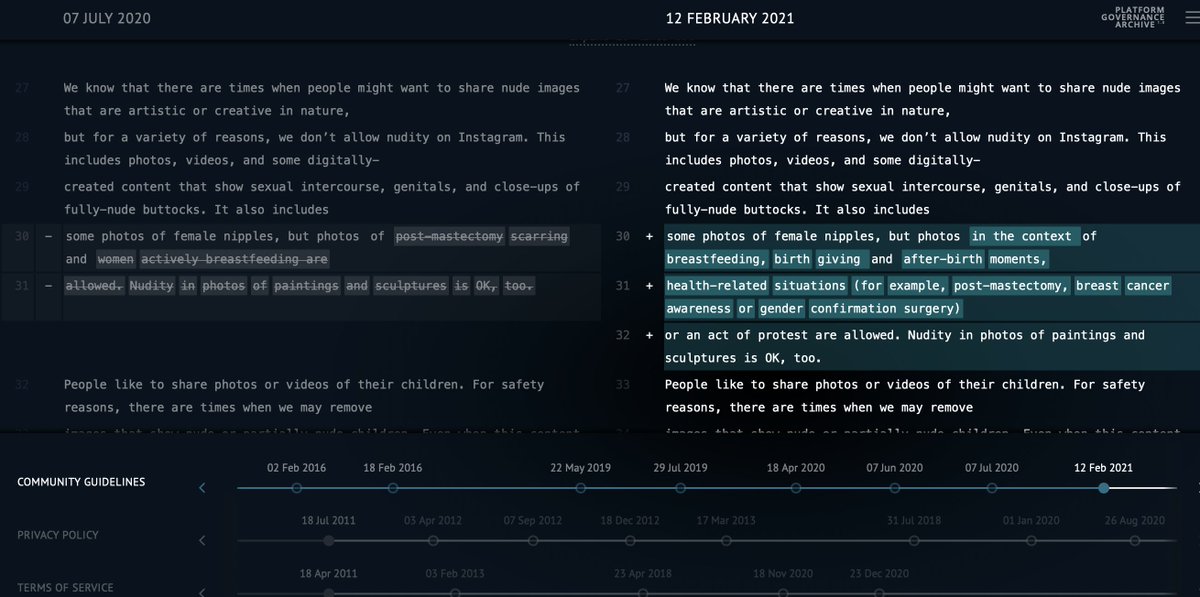This screenshot has height=597, width=1200.
Task: Select 01 Jan 2020 Privacy Policy marker
Action: pyautogui.click(x=1032, y=541)
